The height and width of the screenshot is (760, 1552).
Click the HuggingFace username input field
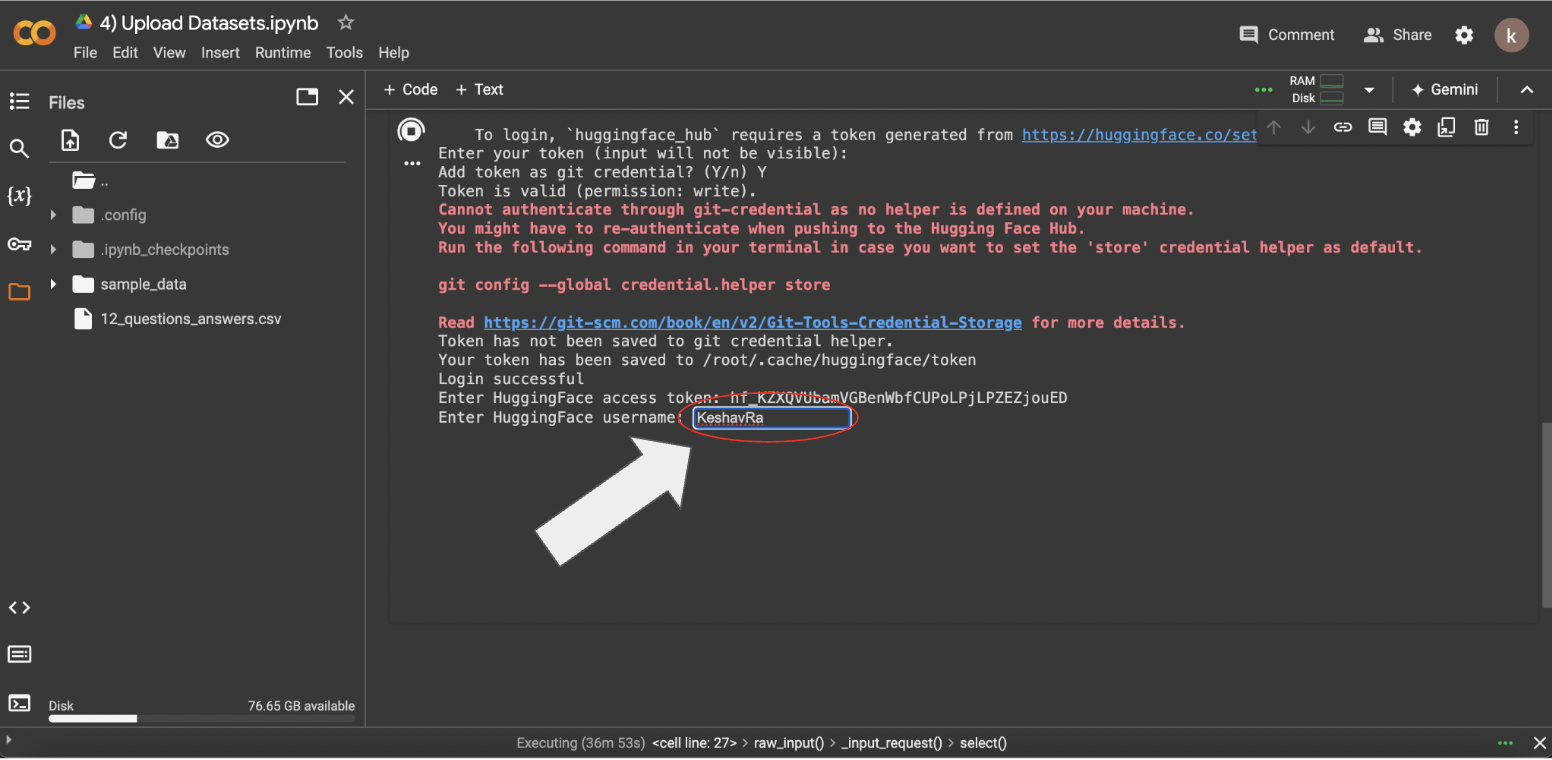click(x=771, y=418)
